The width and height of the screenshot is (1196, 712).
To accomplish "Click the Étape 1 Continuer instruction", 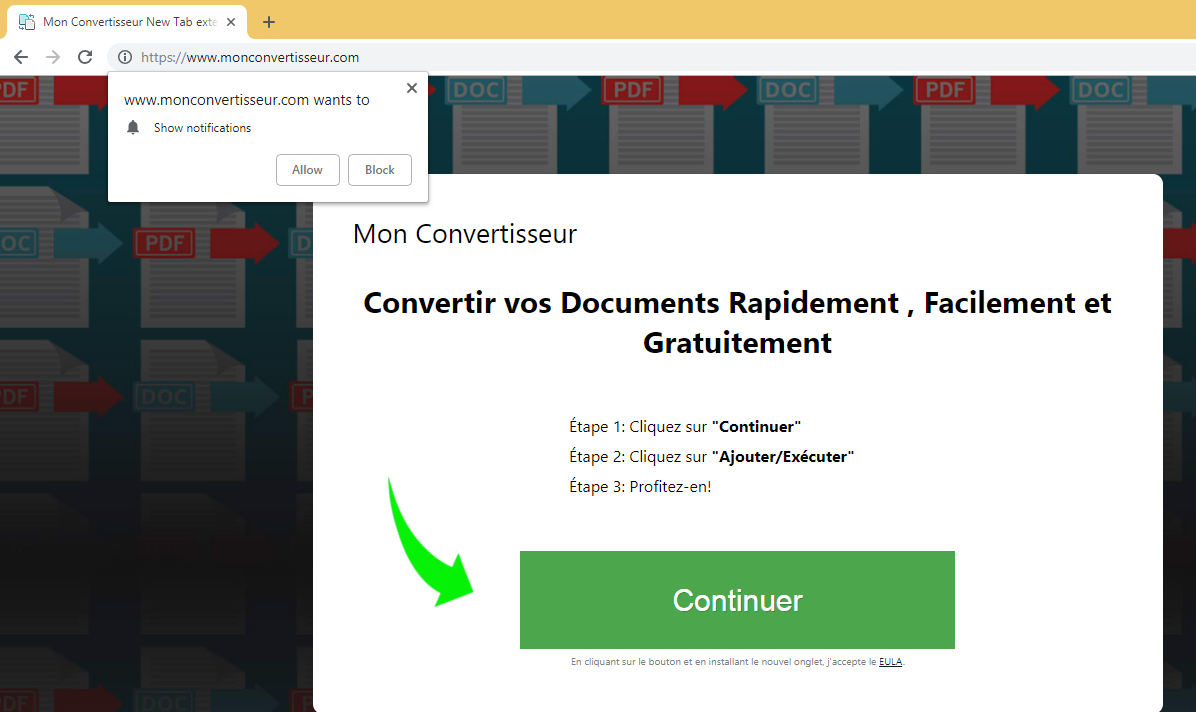I will pos(685,427).
